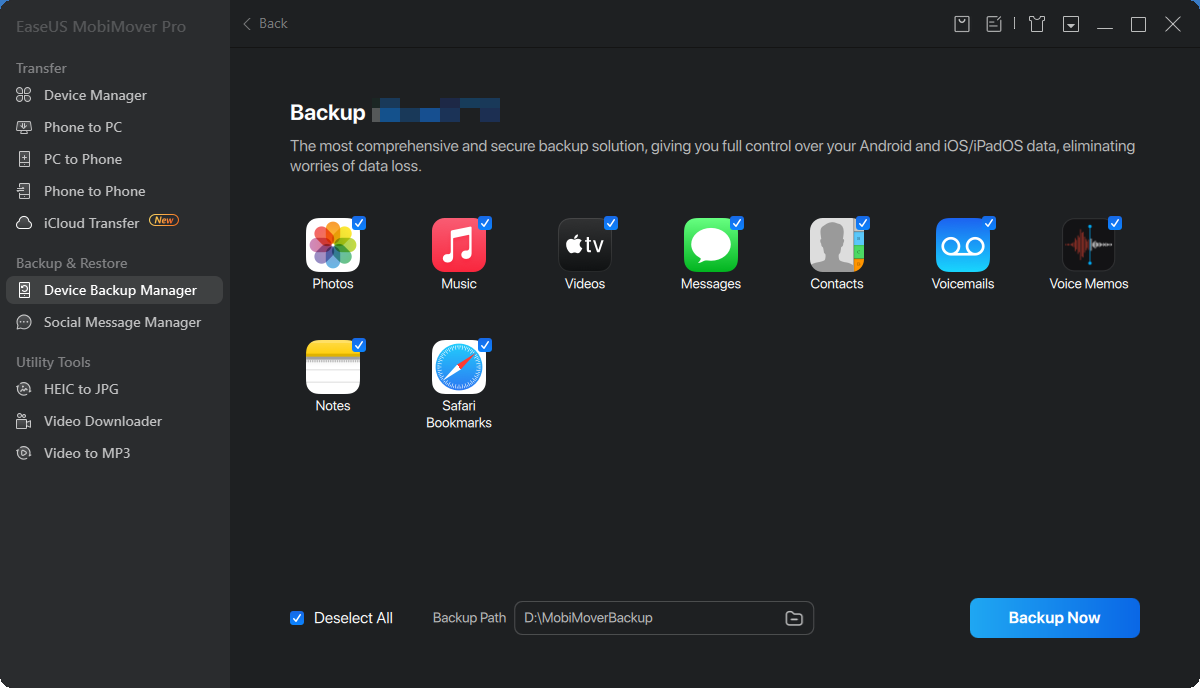This screenshot has width=1200, height=688.
Task: Expand the theme switcher in the title bar
Action: pos(1036,23)
